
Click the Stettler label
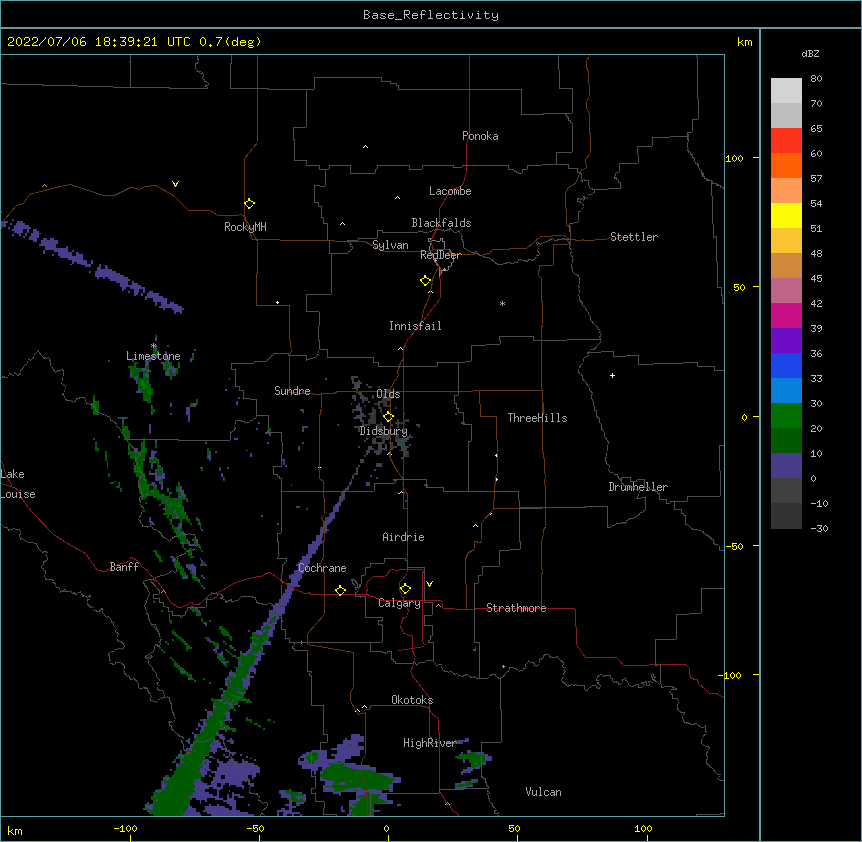tap(633, 237)
